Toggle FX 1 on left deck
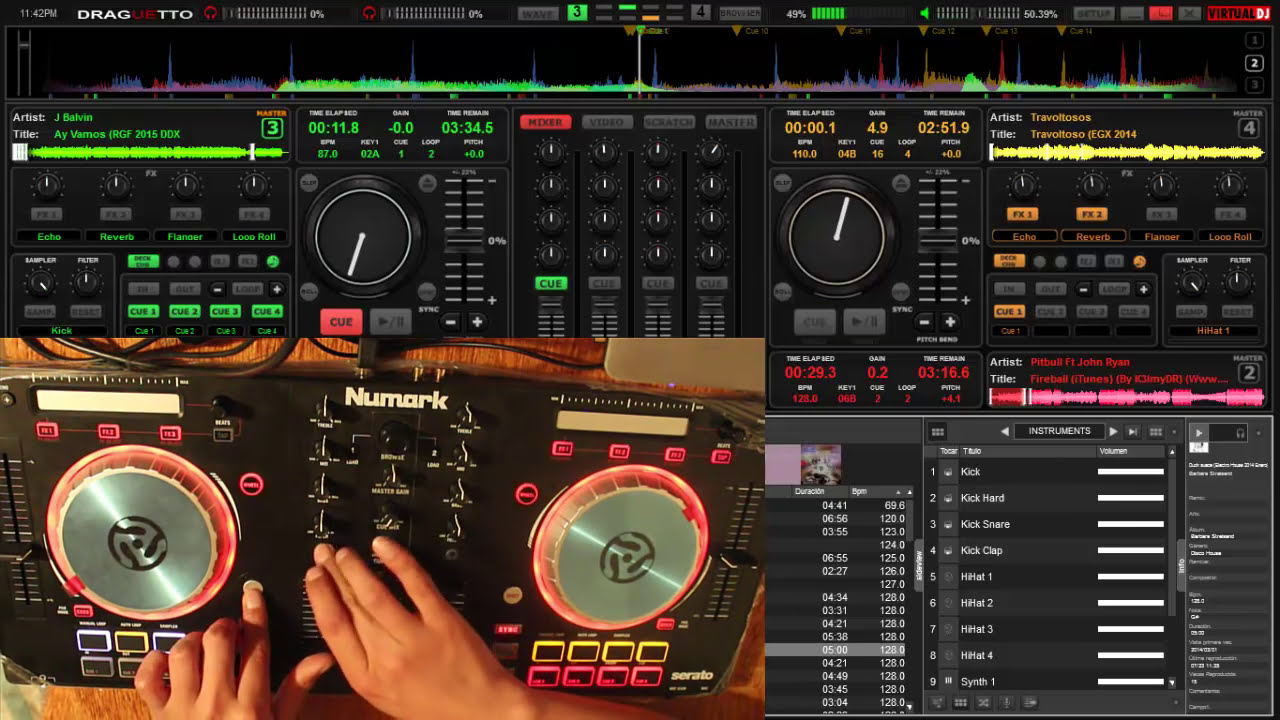This screenshot has height=720, width=1280. pyautogui.click(x=47, y=214)
